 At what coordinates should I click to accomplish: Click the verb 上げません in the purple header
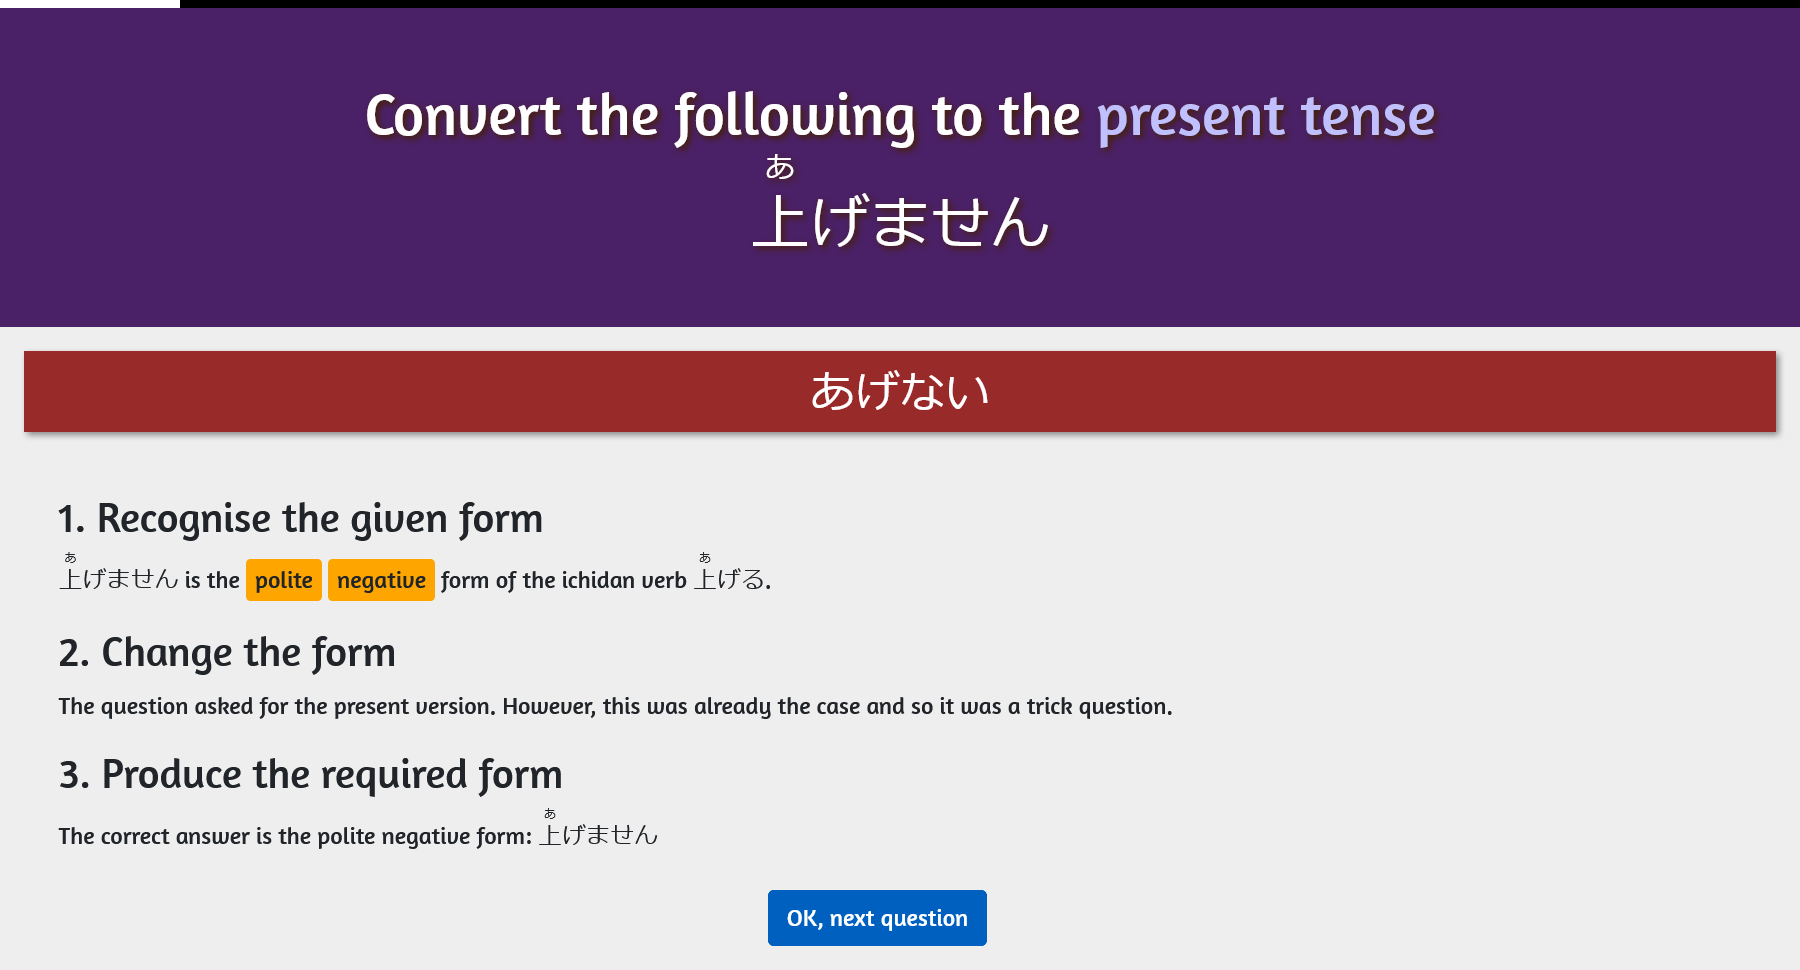900,222
